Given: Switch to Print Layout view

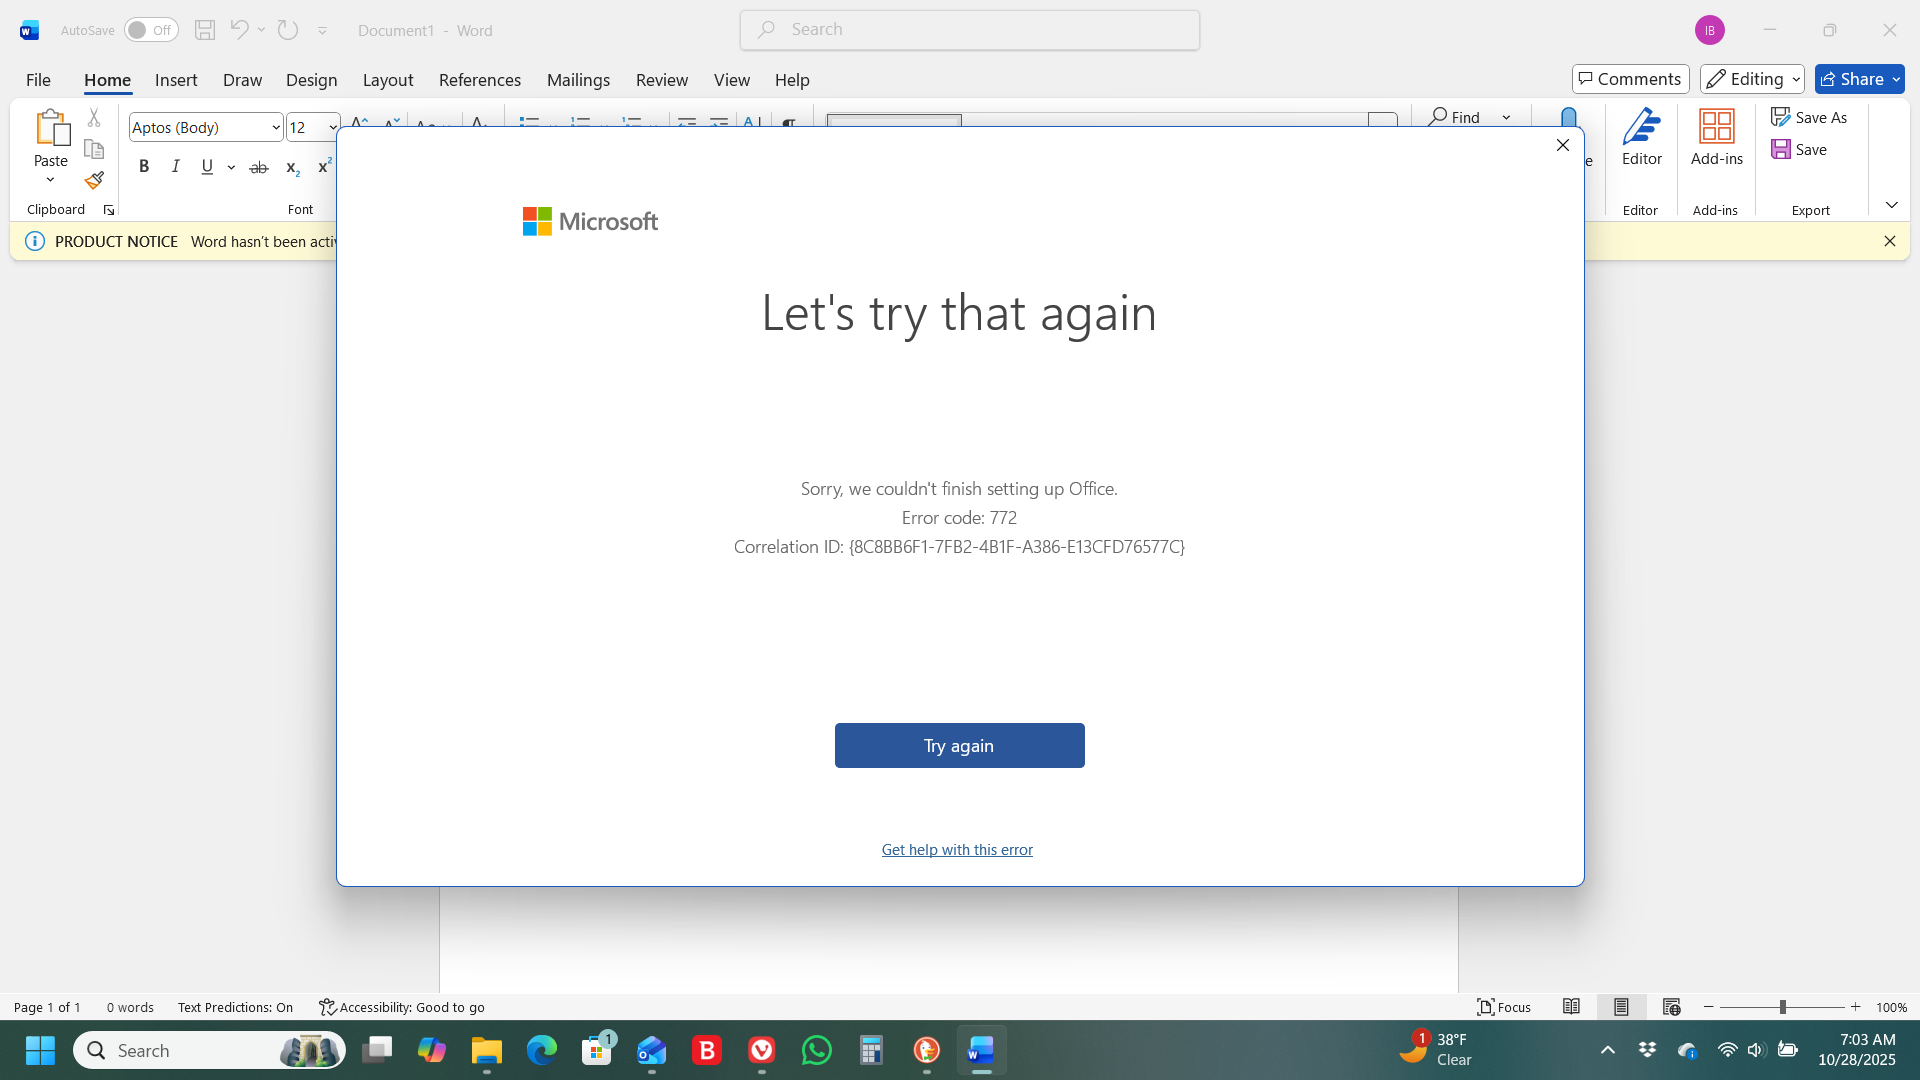Looking at the screenshot, I should [1622, 1007].
